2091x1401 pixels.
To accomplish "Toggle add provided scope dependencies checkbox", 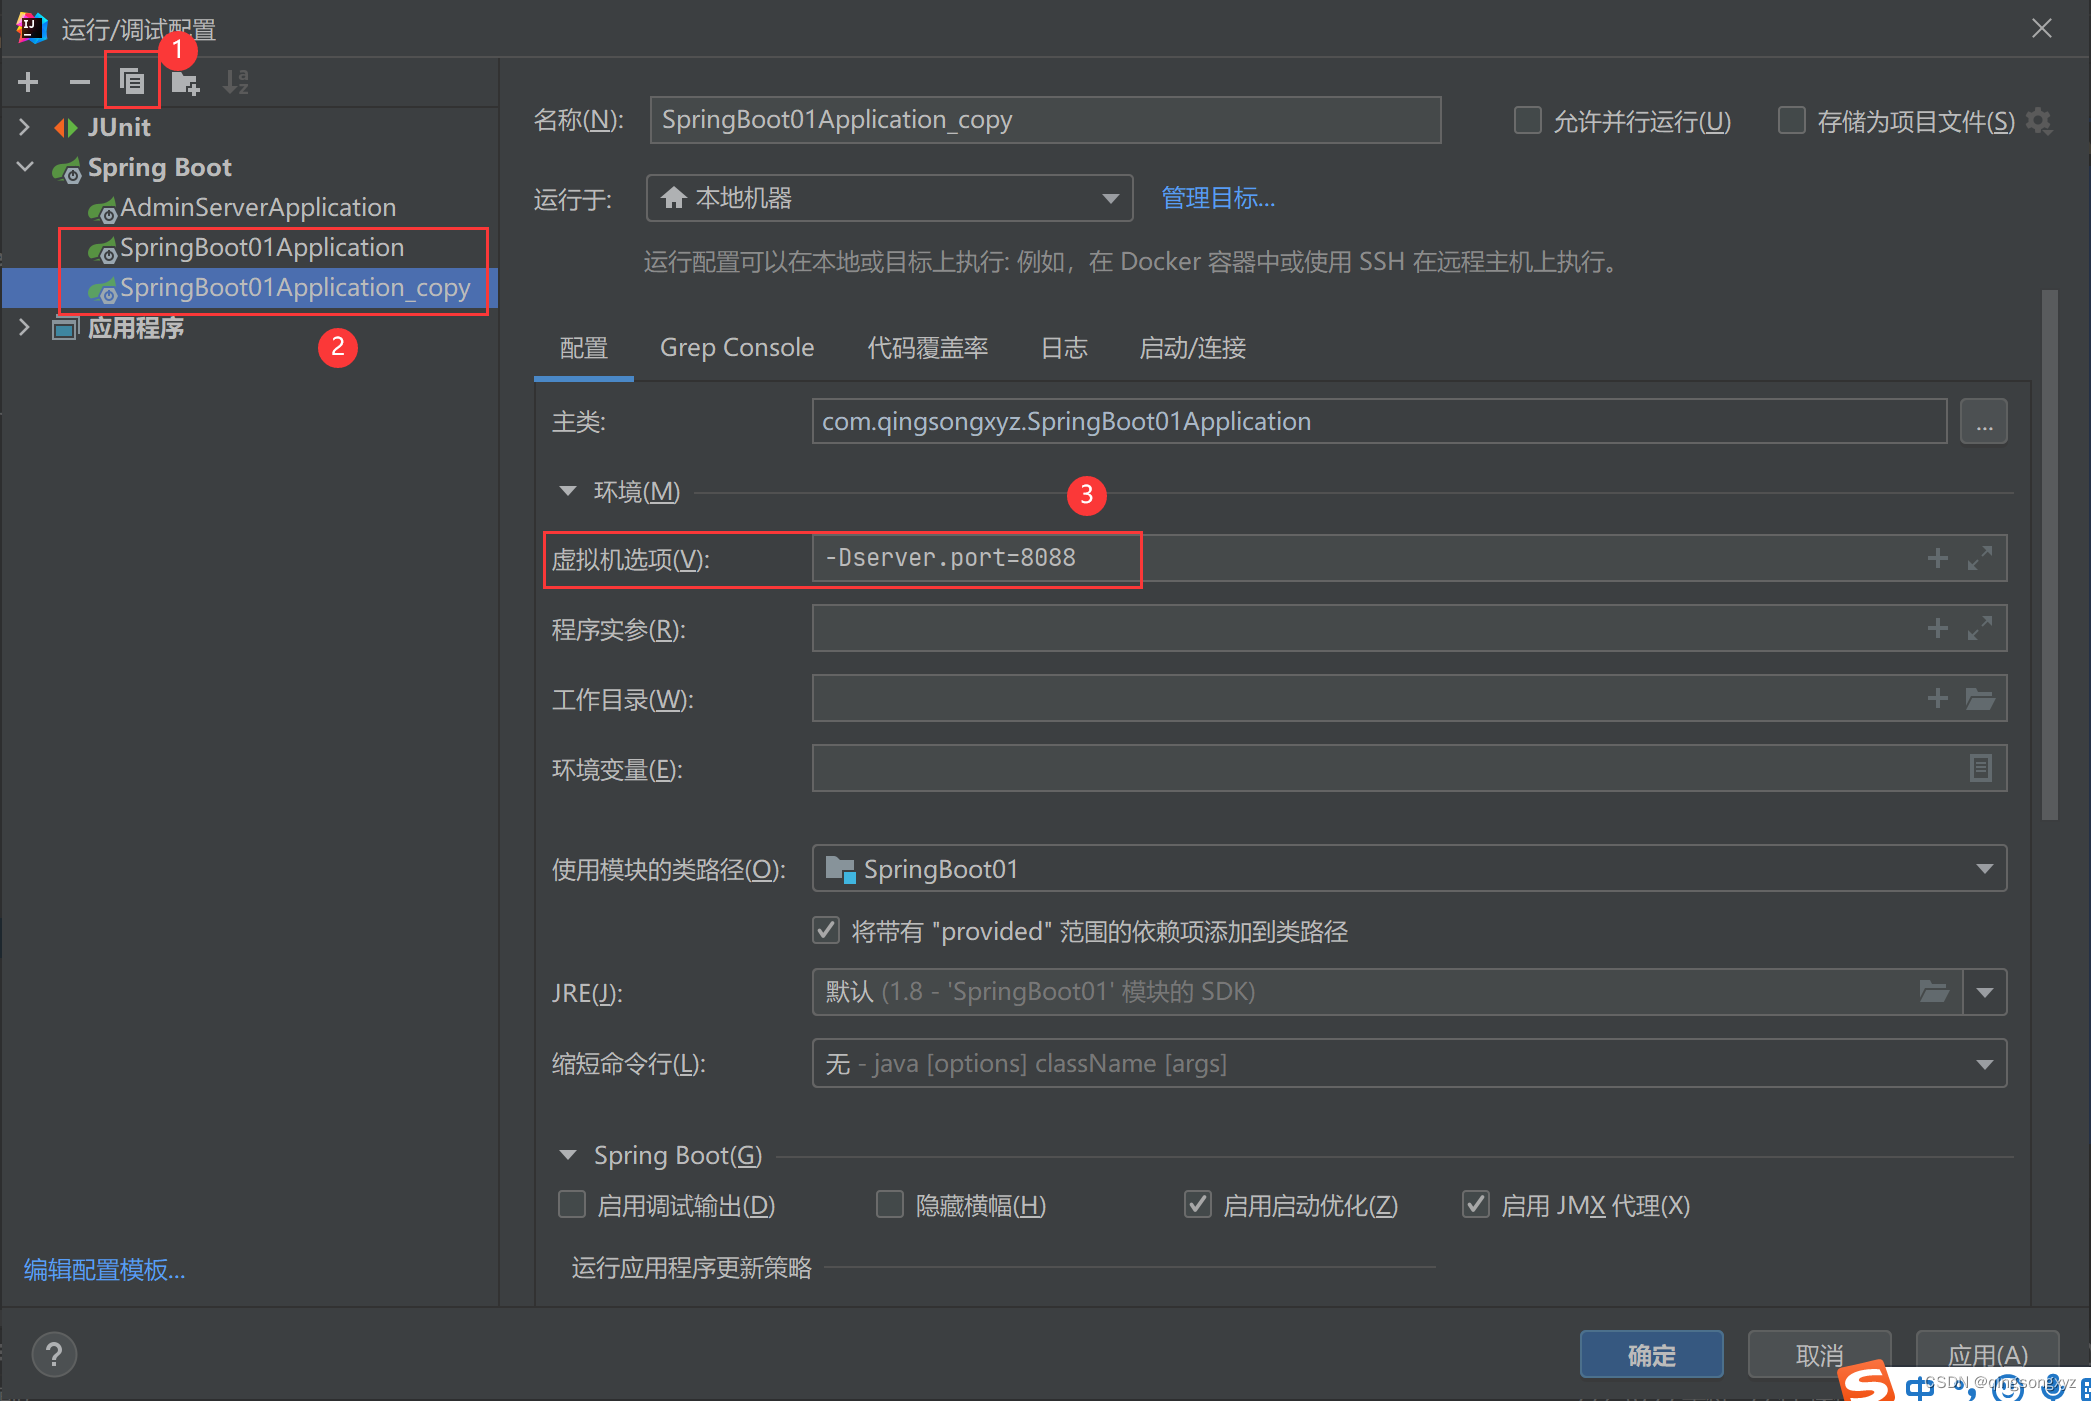I will coord(826,931).
